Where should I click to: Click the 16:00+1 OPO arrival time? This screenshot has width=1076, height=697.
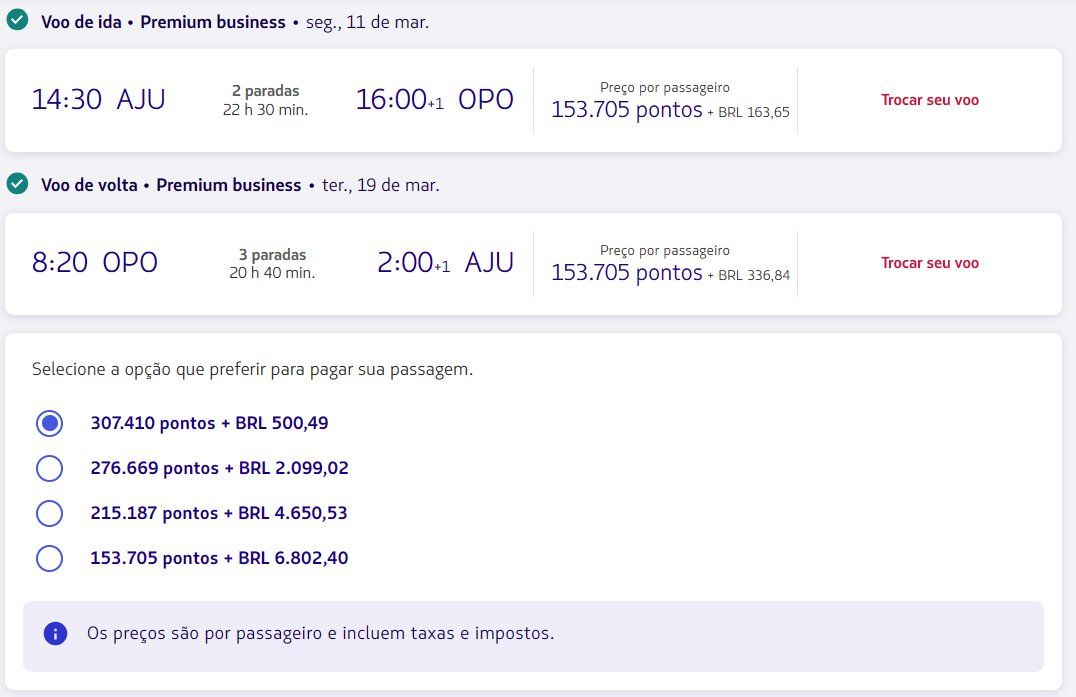[434, 99]
